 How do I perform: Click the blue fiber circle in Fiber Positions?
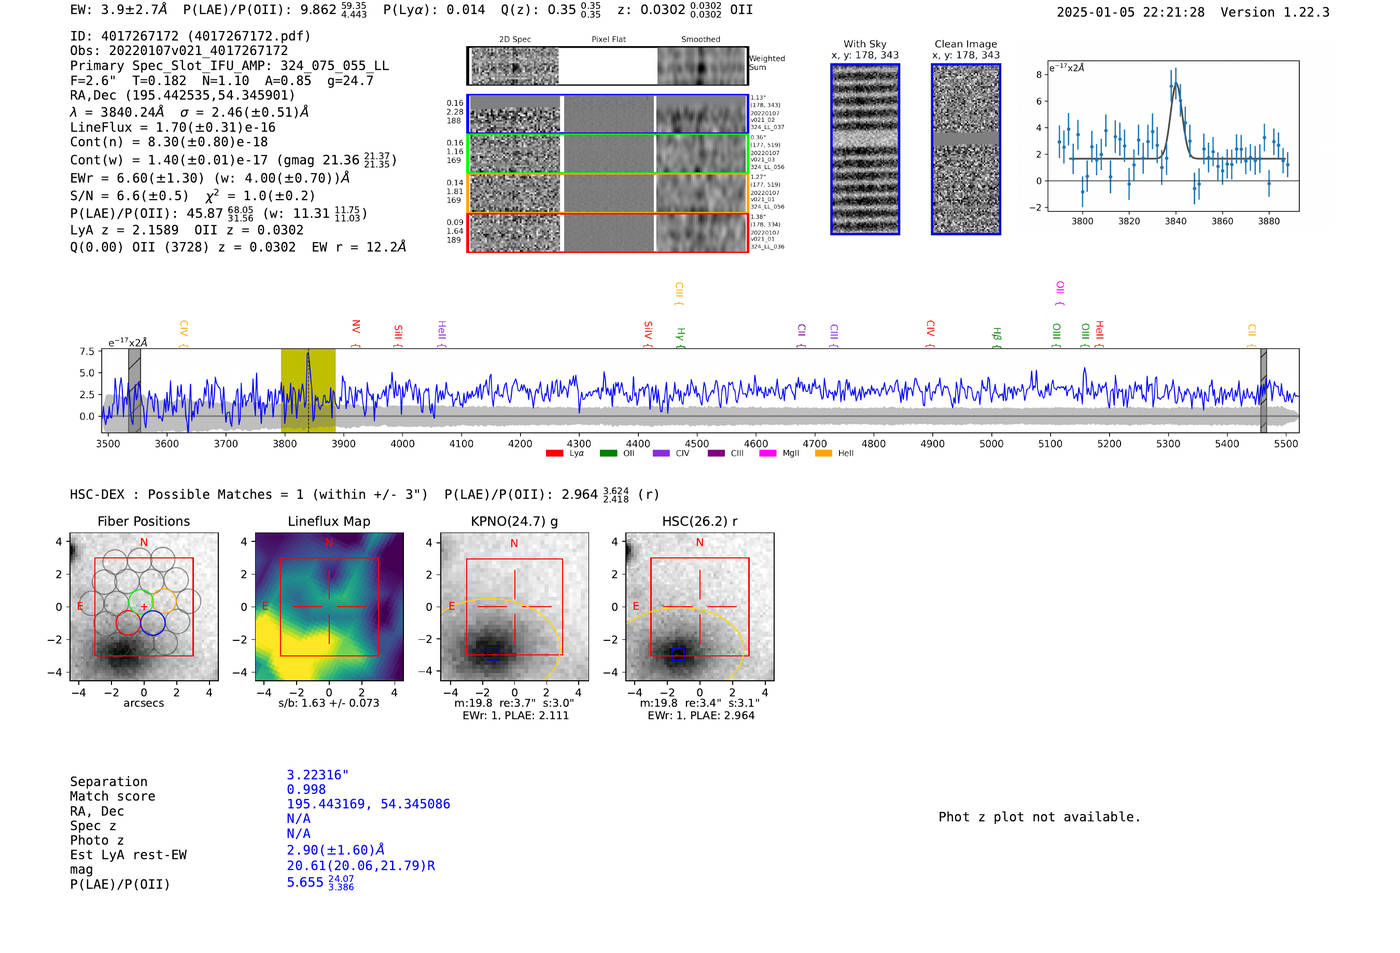tap(152, 623)
